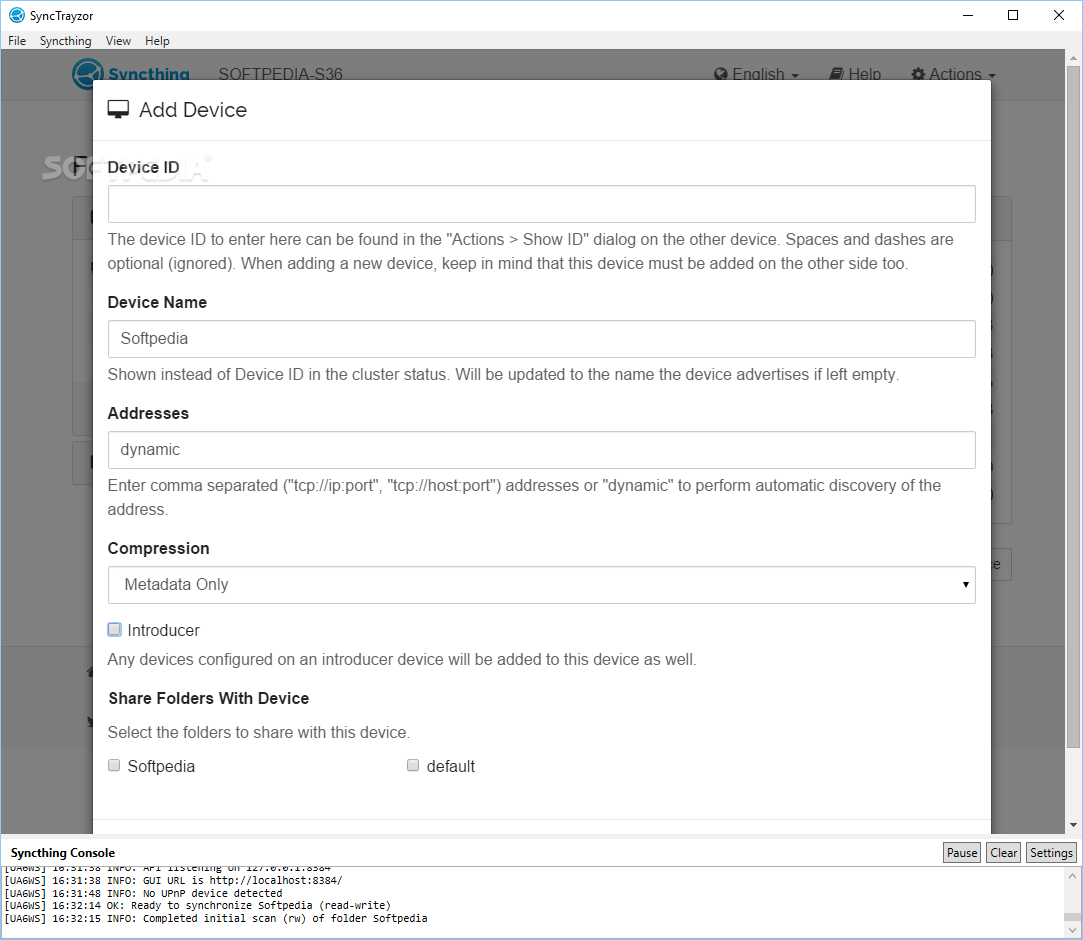
Task: Enable the Introducer checkbox
Action: 115,629
